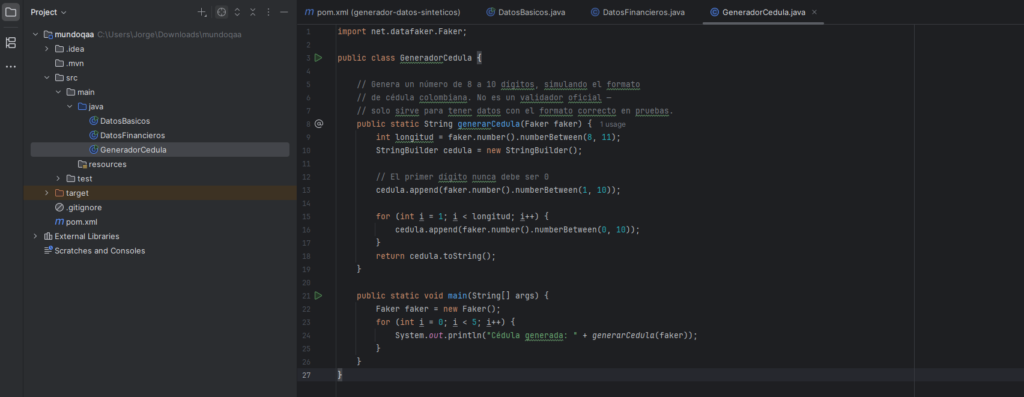Run GeneradorCedula class via gutter arrow
This screenshot has width=1024, height=397.
[319, 57]
